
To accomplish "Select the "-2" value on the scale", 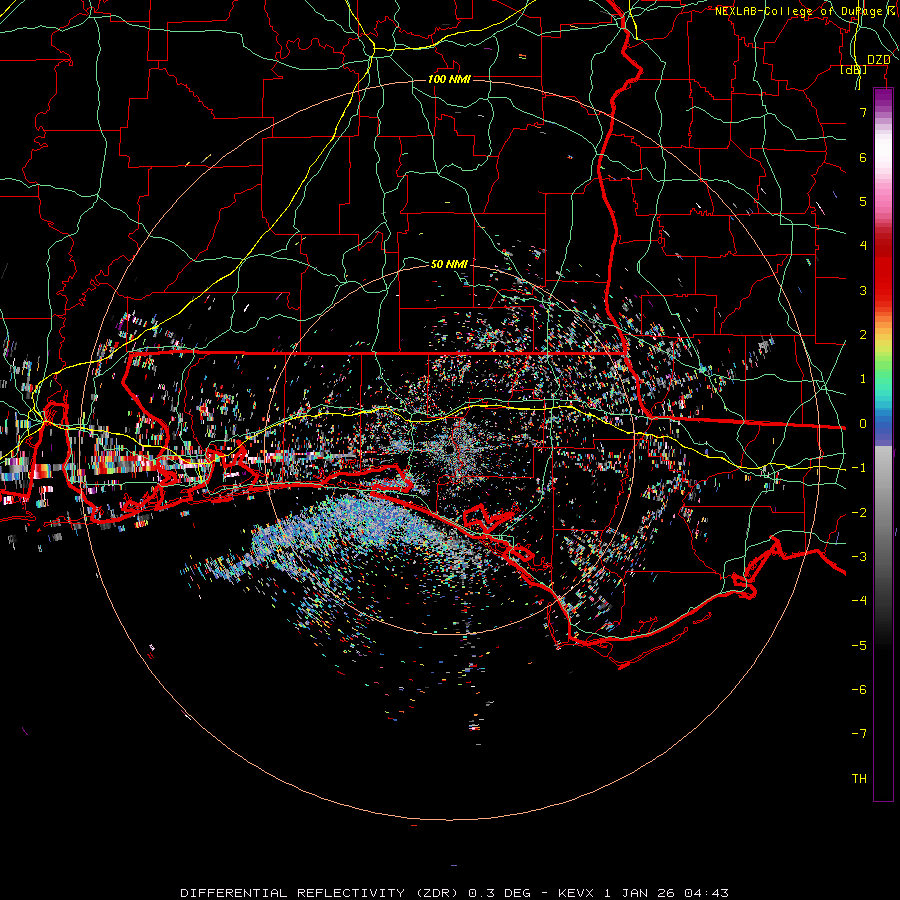I will [x=859, y=513].
